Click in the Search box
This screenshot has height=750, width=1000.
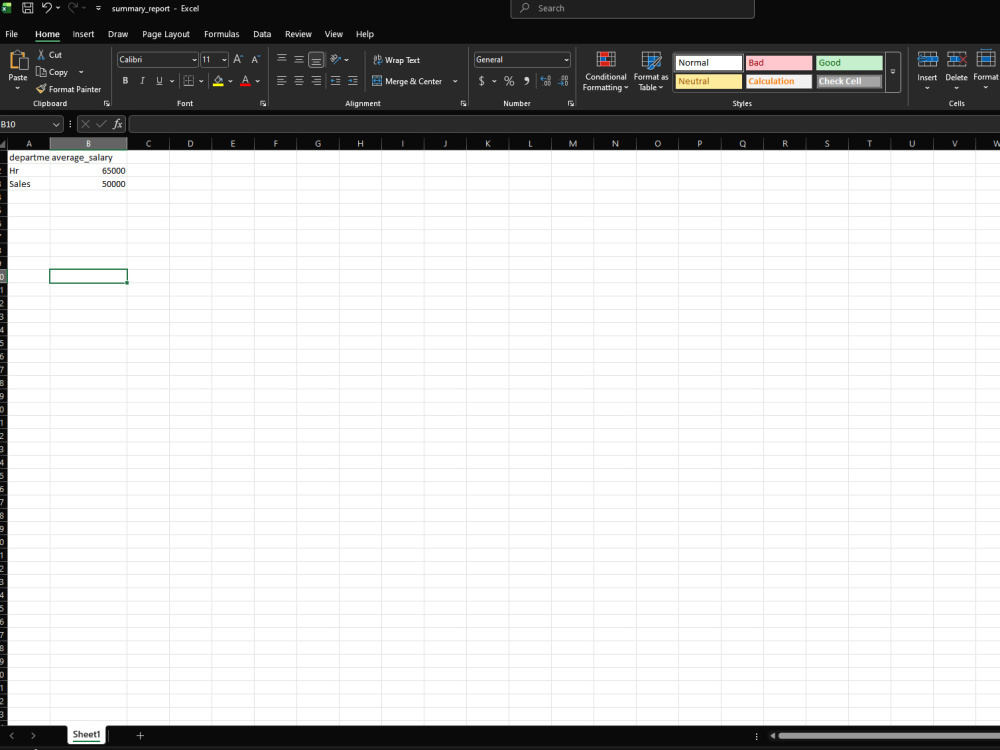[x=632, y=8]
